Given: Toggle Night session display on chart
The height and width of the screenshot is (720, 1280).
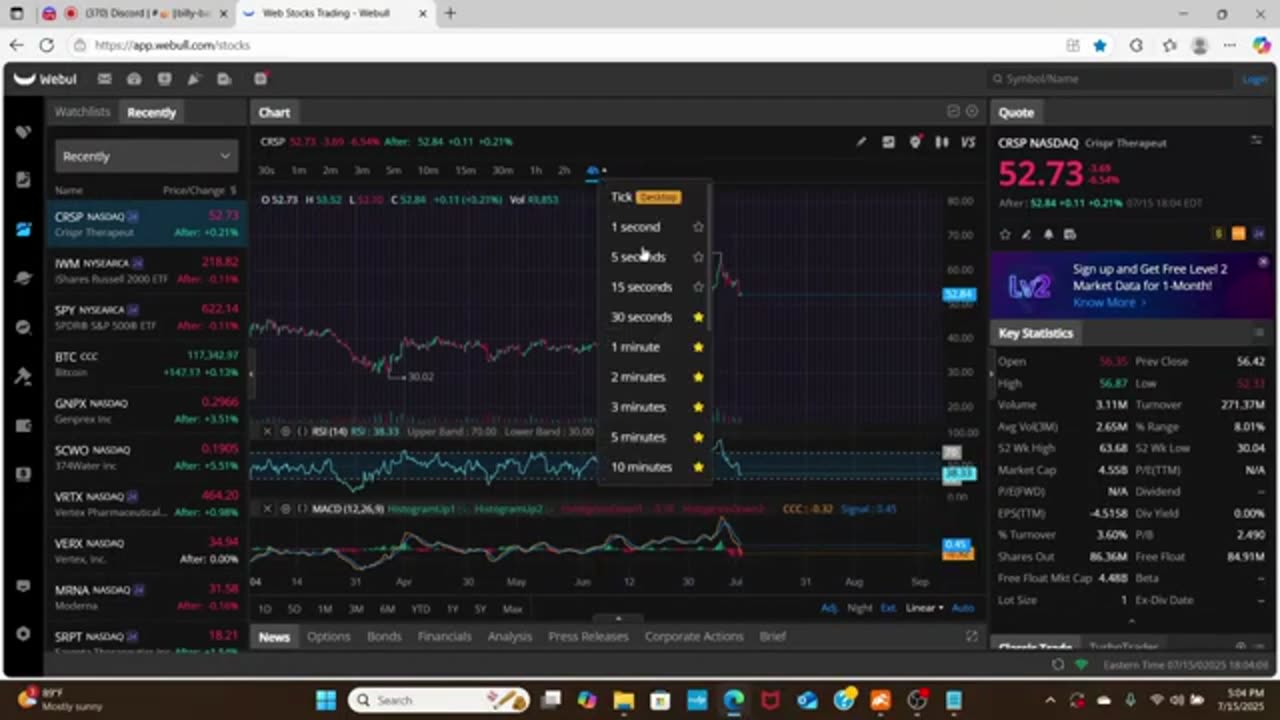Looking at the screenshot, I should click(x=859, y=608).
